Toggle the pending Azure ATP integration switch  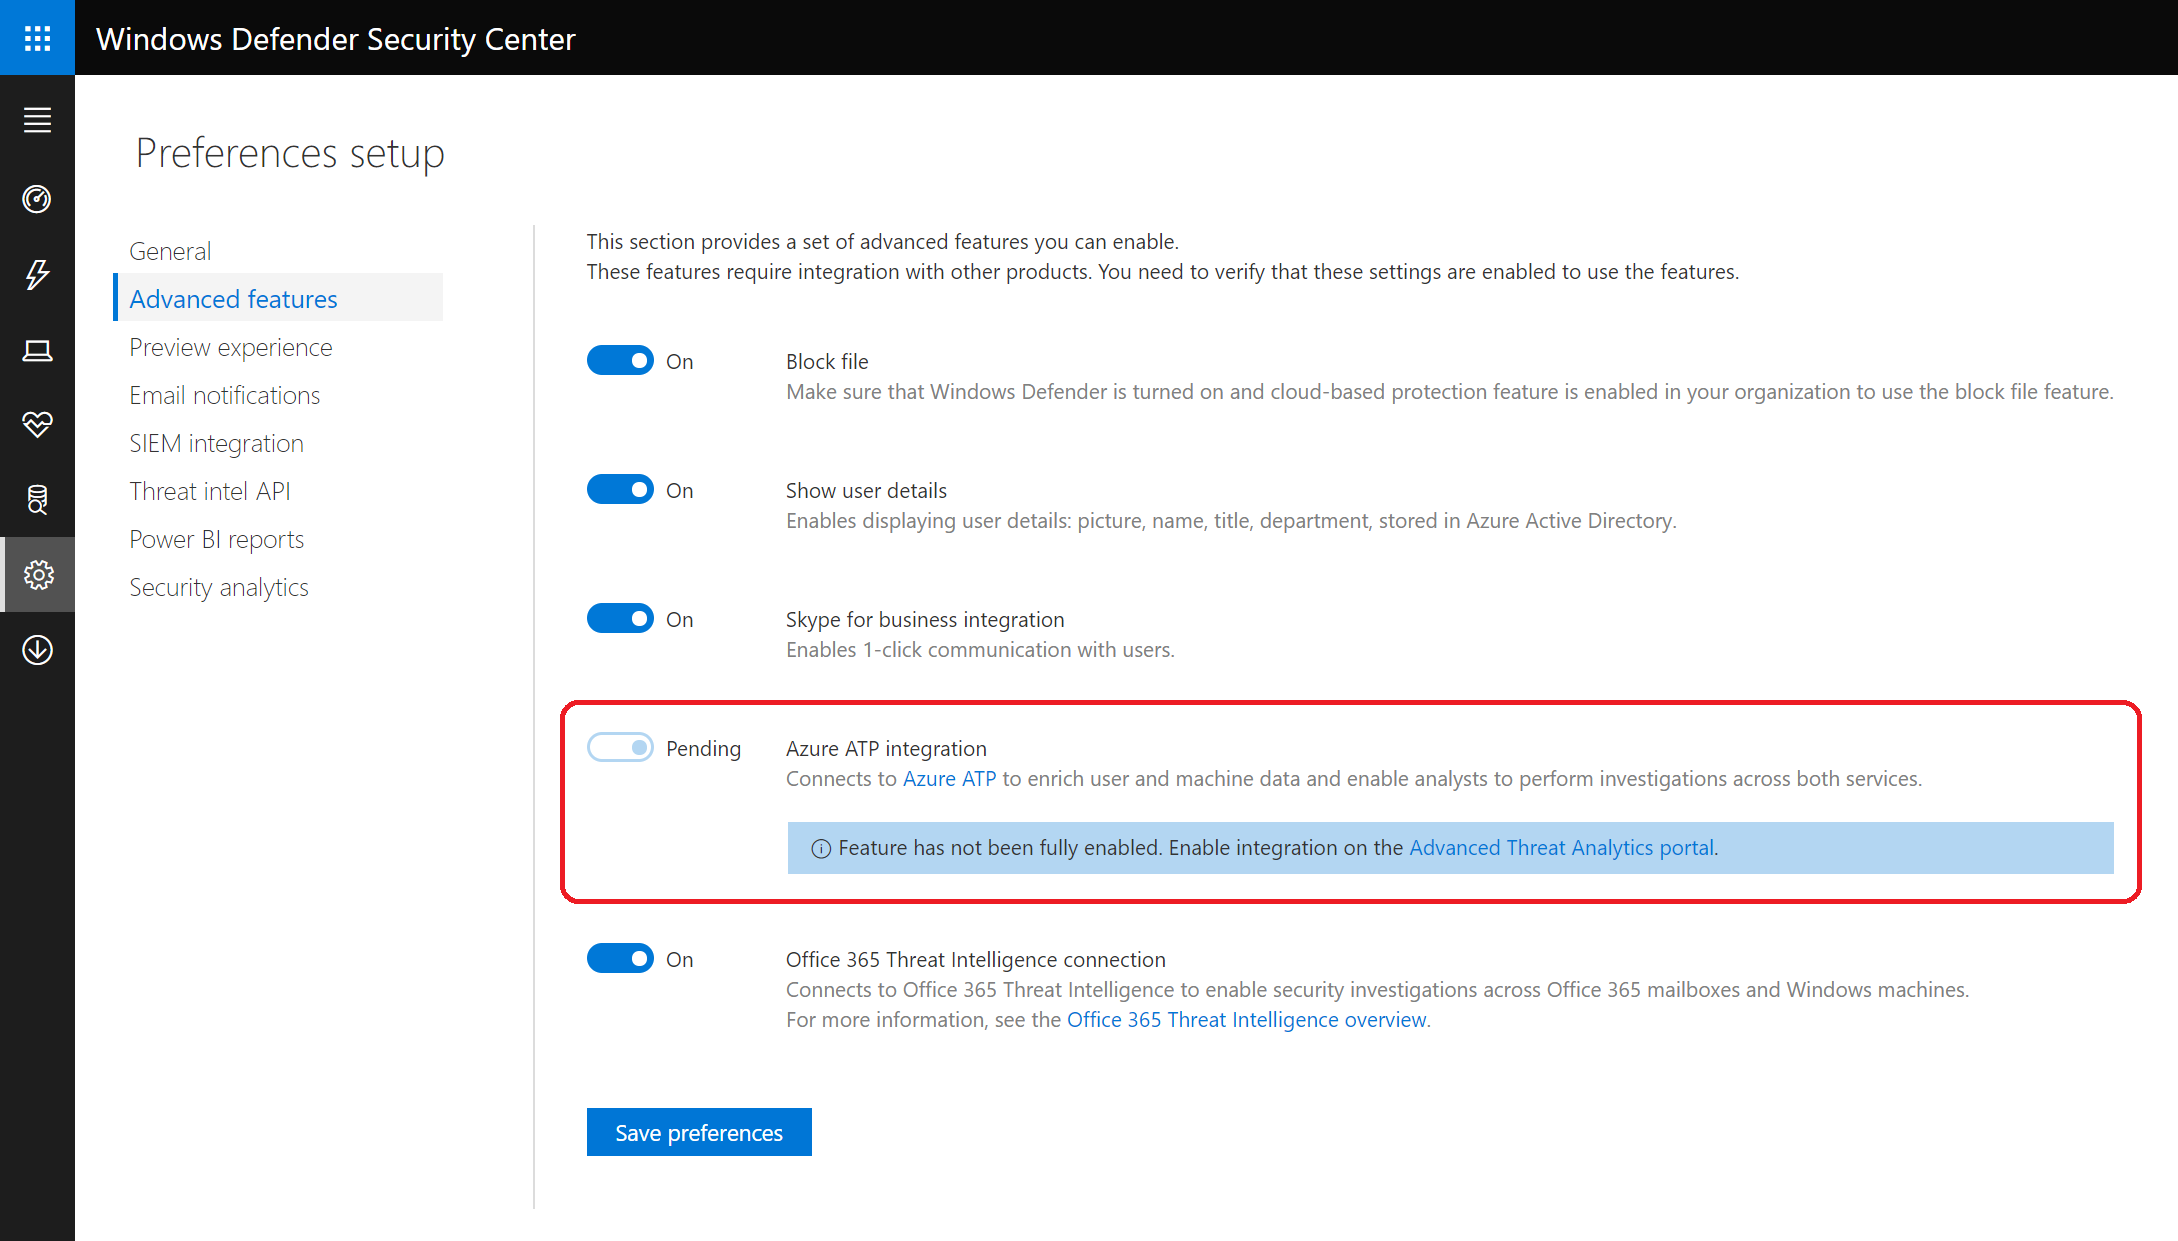620,748
